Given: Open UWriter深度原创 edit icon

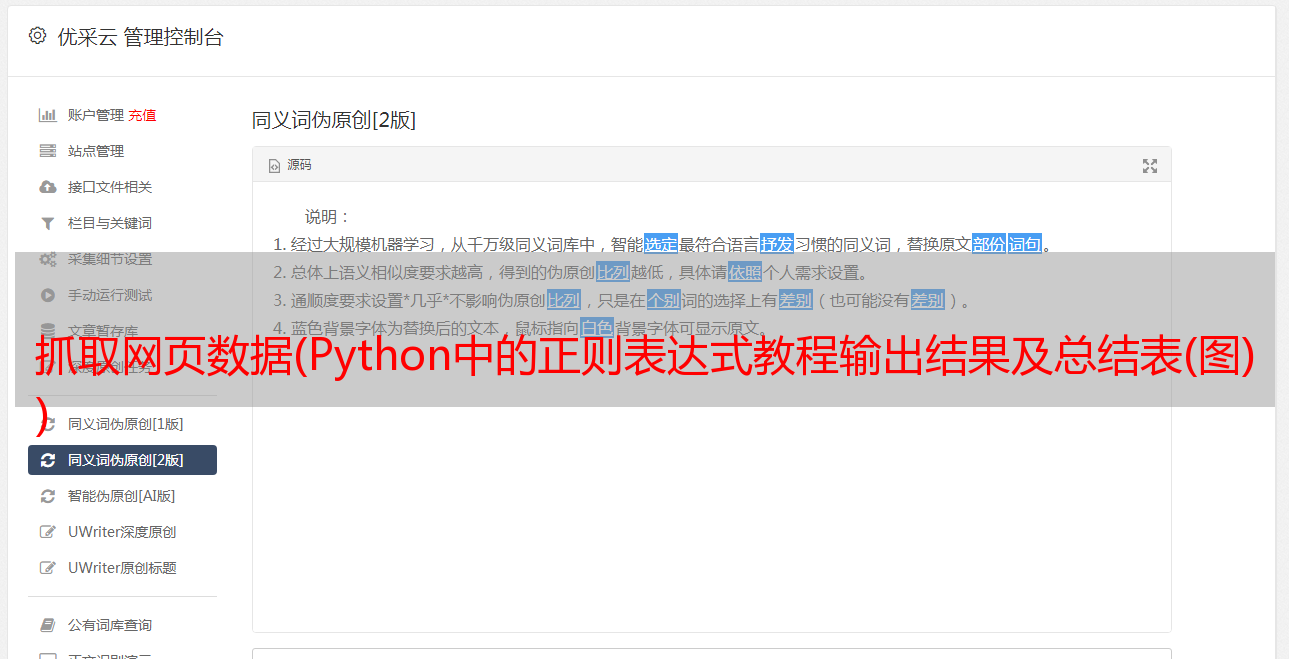Looking at the screenshot, I should [x=47, y=532].
